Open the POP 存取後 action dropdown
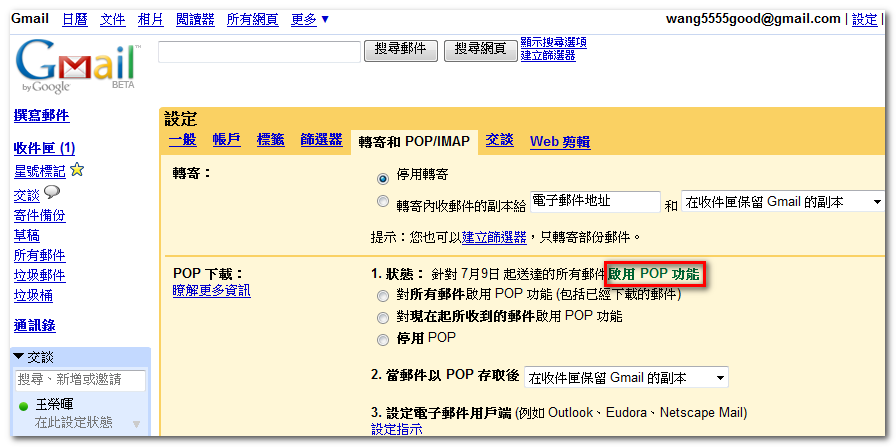 626,377
